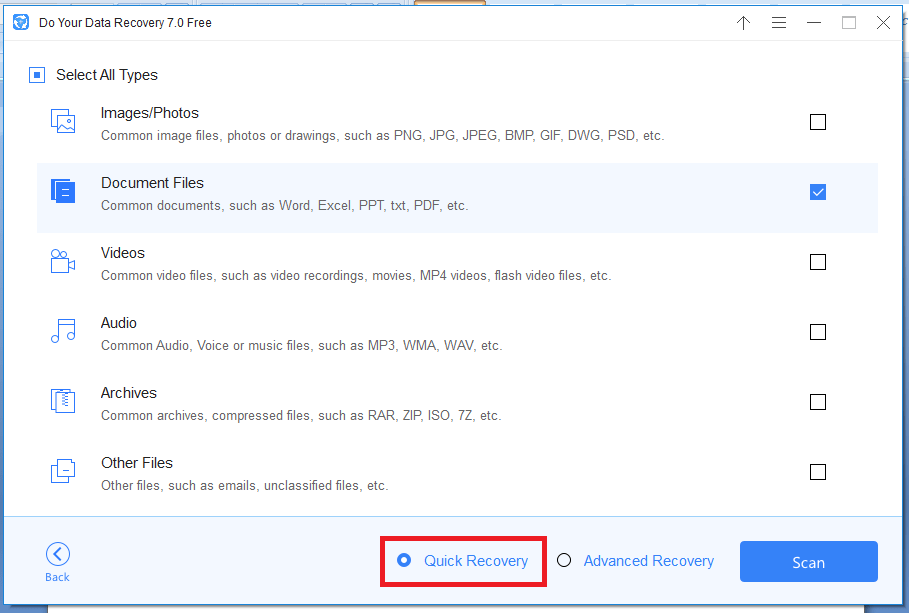Enable the Other Files checkbox

pyautogui.click(x=817, y=472)
